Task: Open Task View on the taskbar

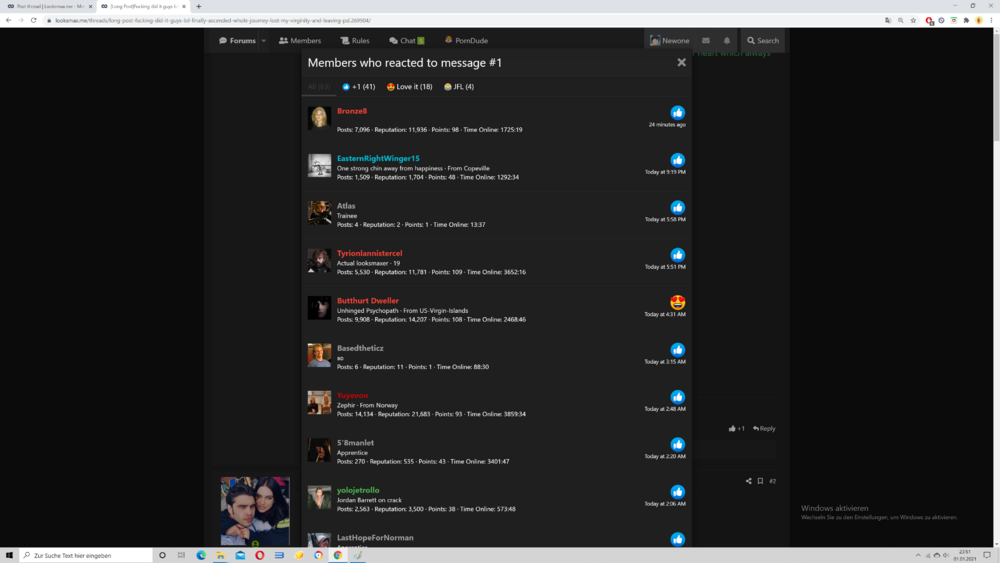Action: point(182,555)
